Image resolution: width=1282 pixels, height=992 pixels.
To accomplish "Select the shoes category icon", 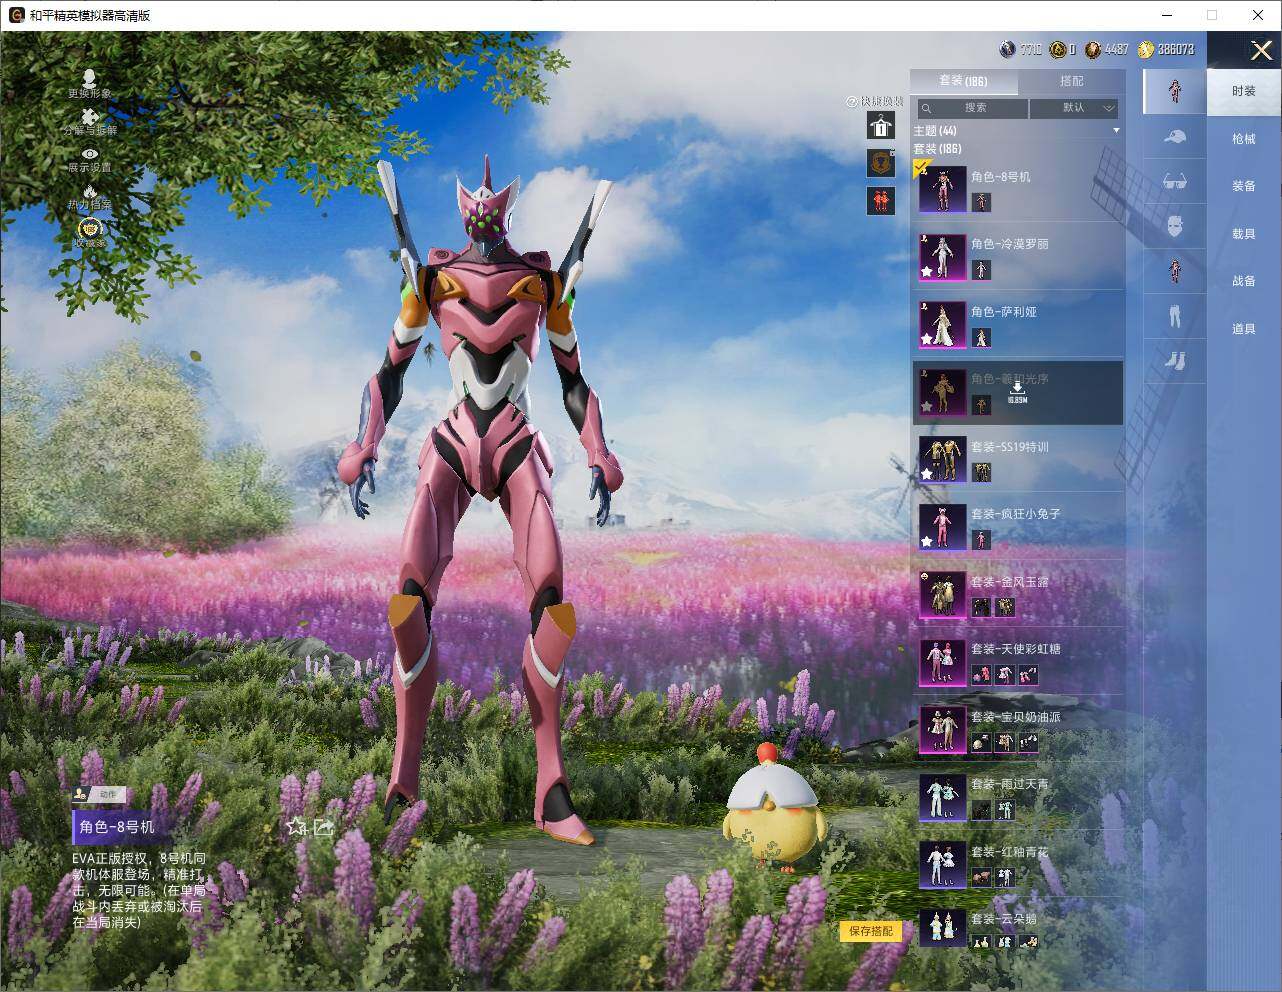I will click(1175, 359).
